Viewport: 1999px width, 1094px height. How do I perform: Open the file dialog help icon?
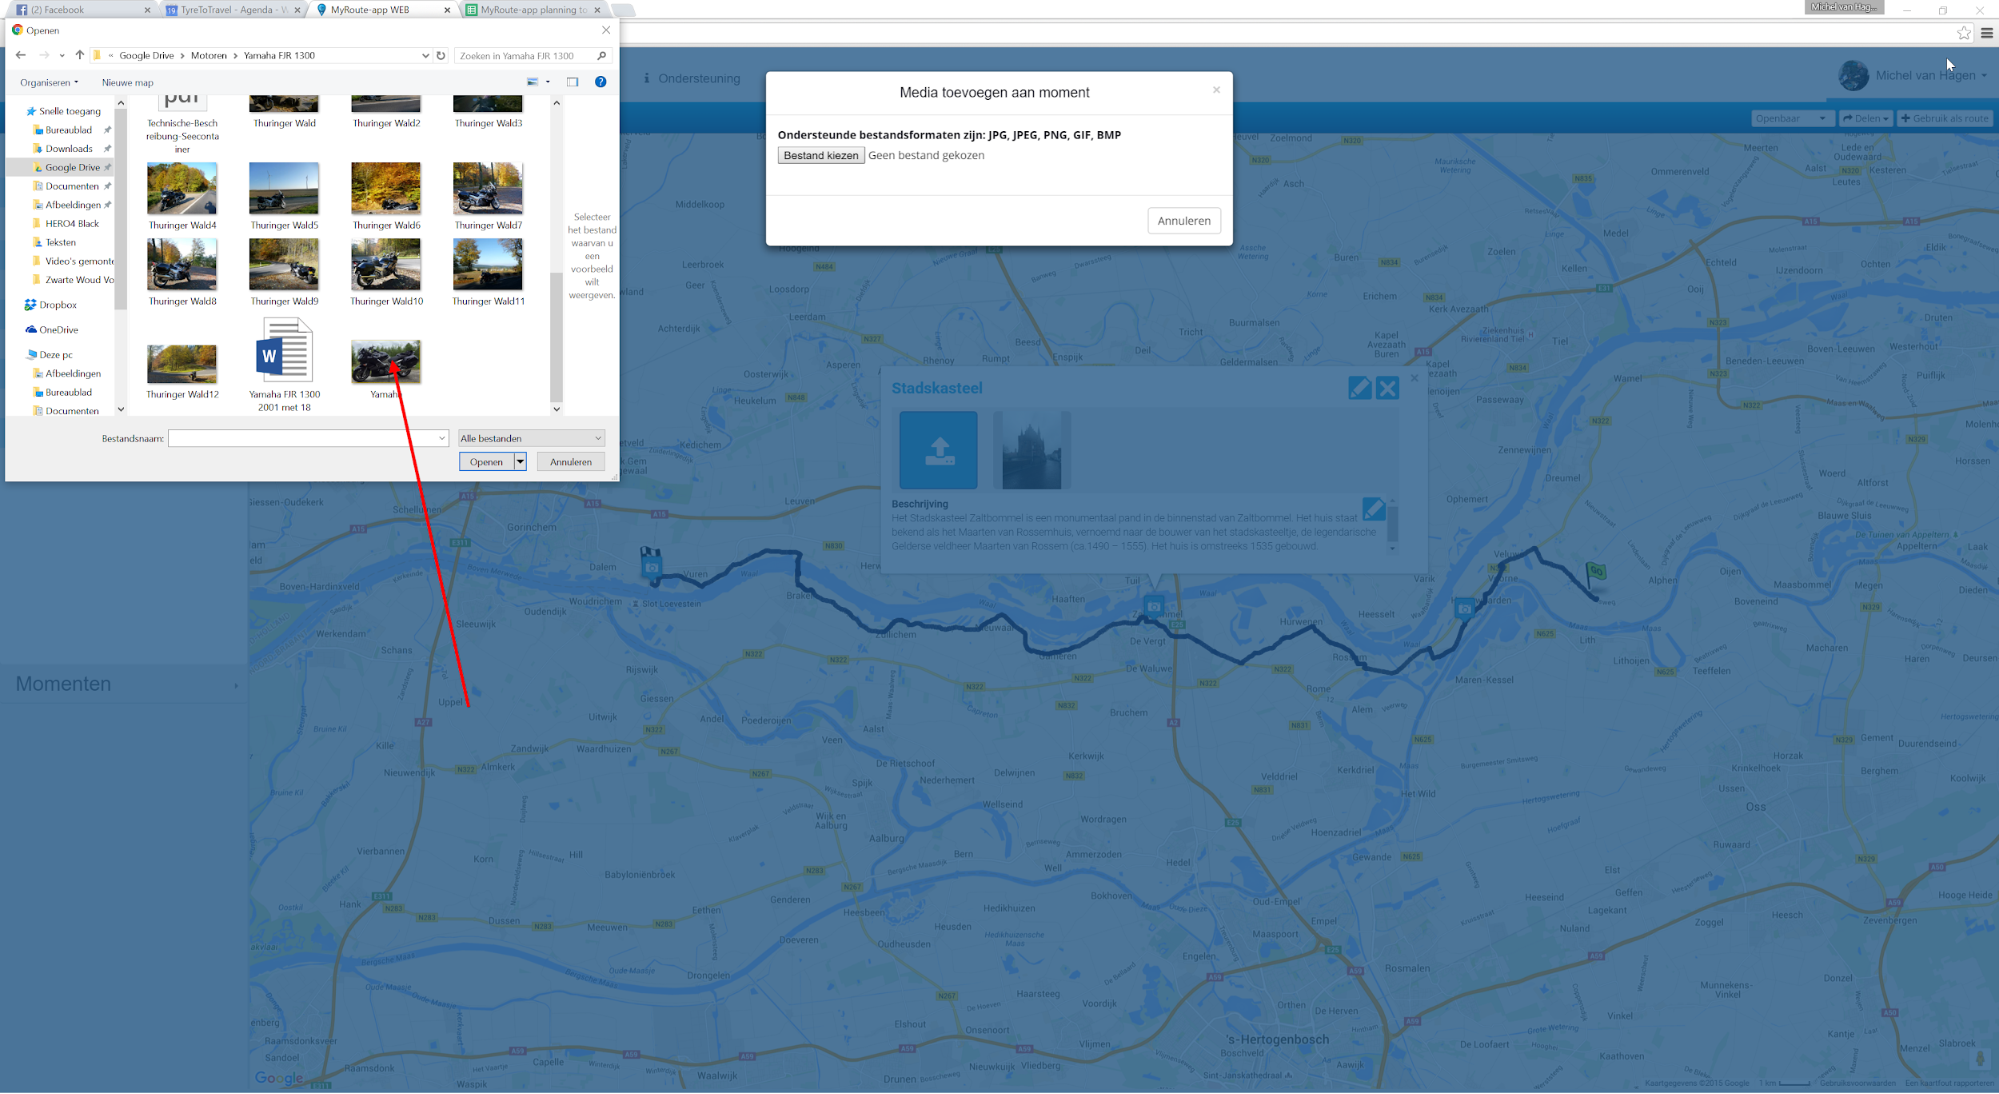coord(601,82)
